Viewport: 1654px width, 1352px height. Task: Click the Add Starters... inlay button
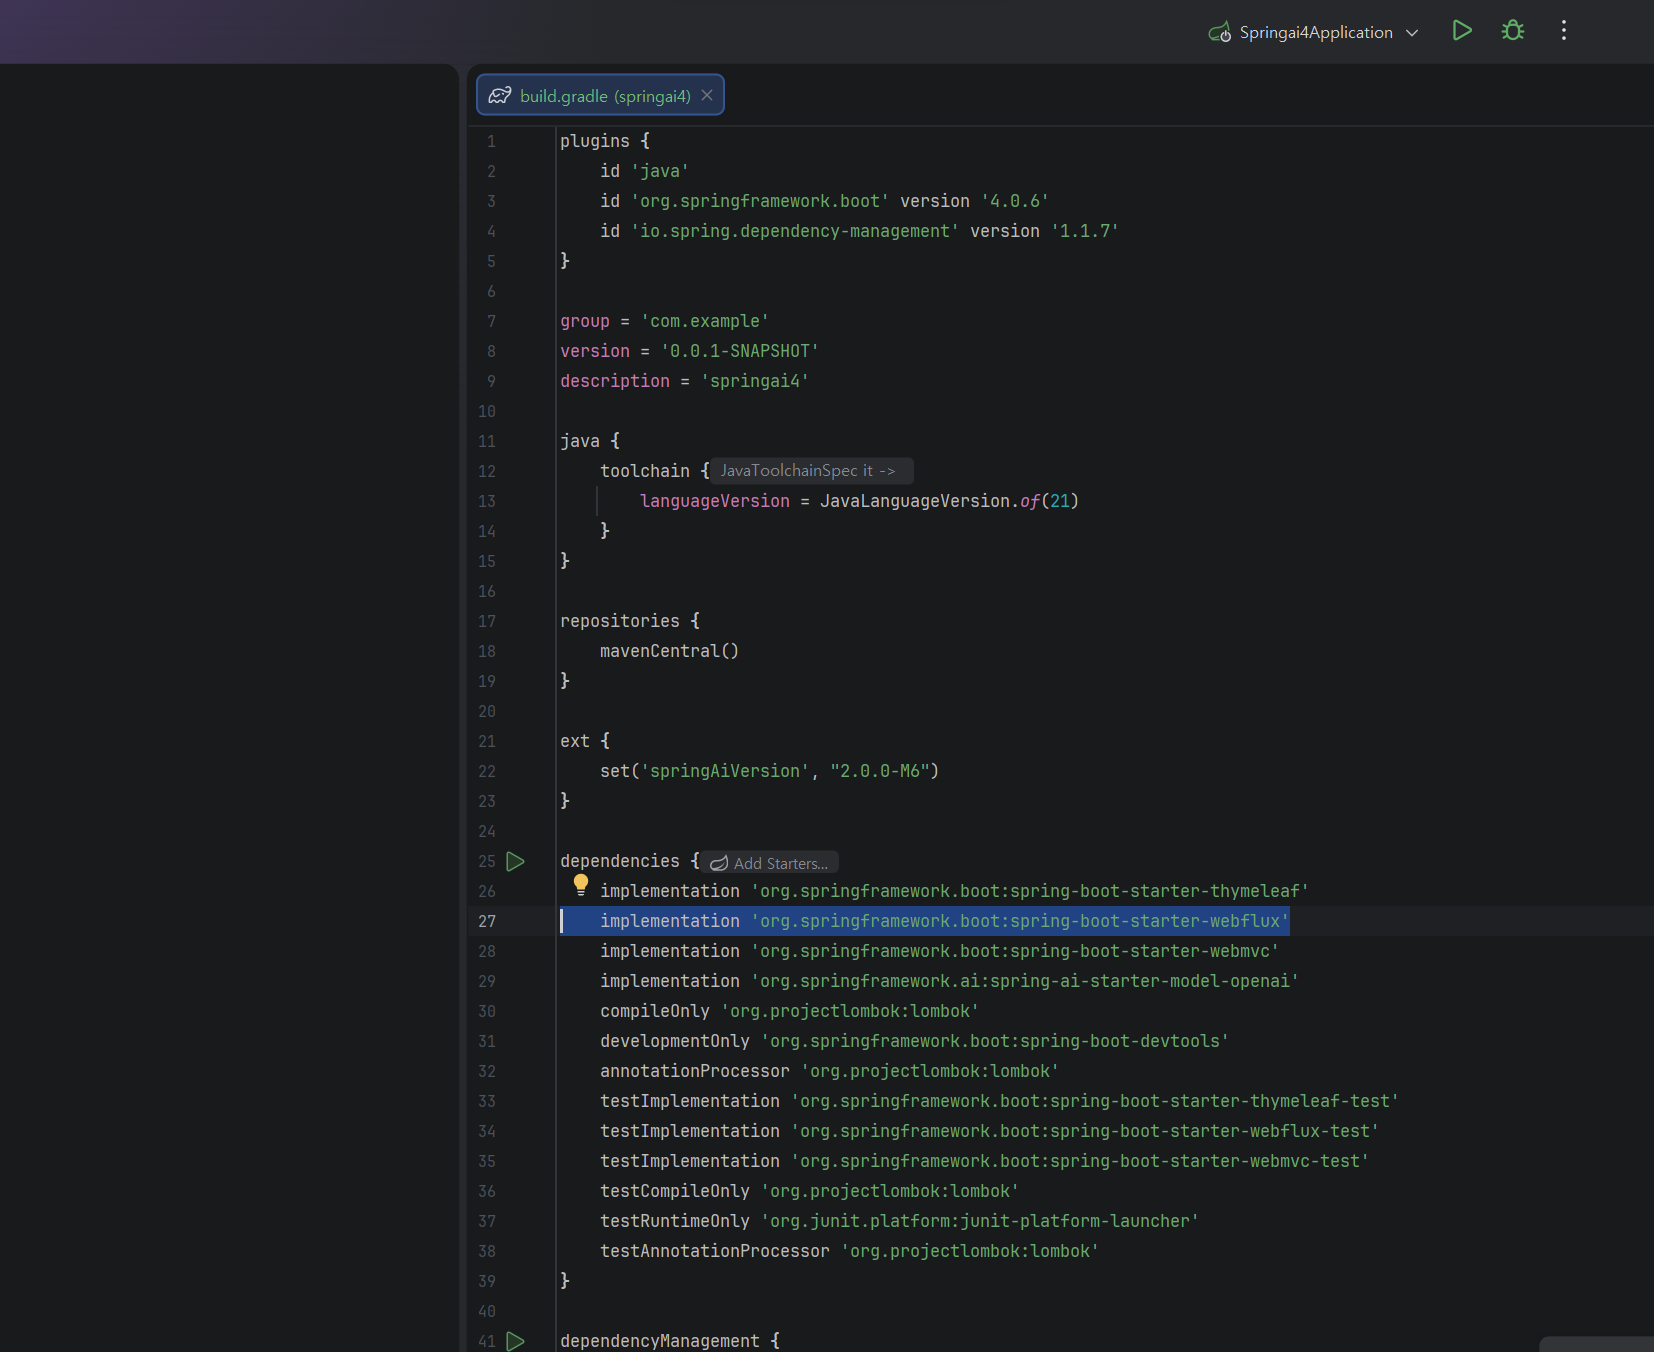769,863
